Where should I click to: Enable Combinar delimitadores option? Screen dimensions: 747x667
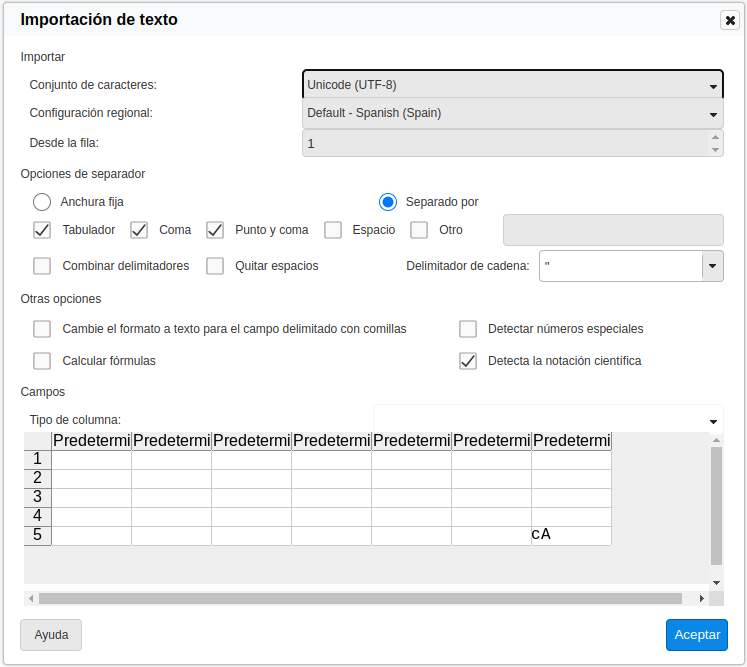click(x=42, y=266)
